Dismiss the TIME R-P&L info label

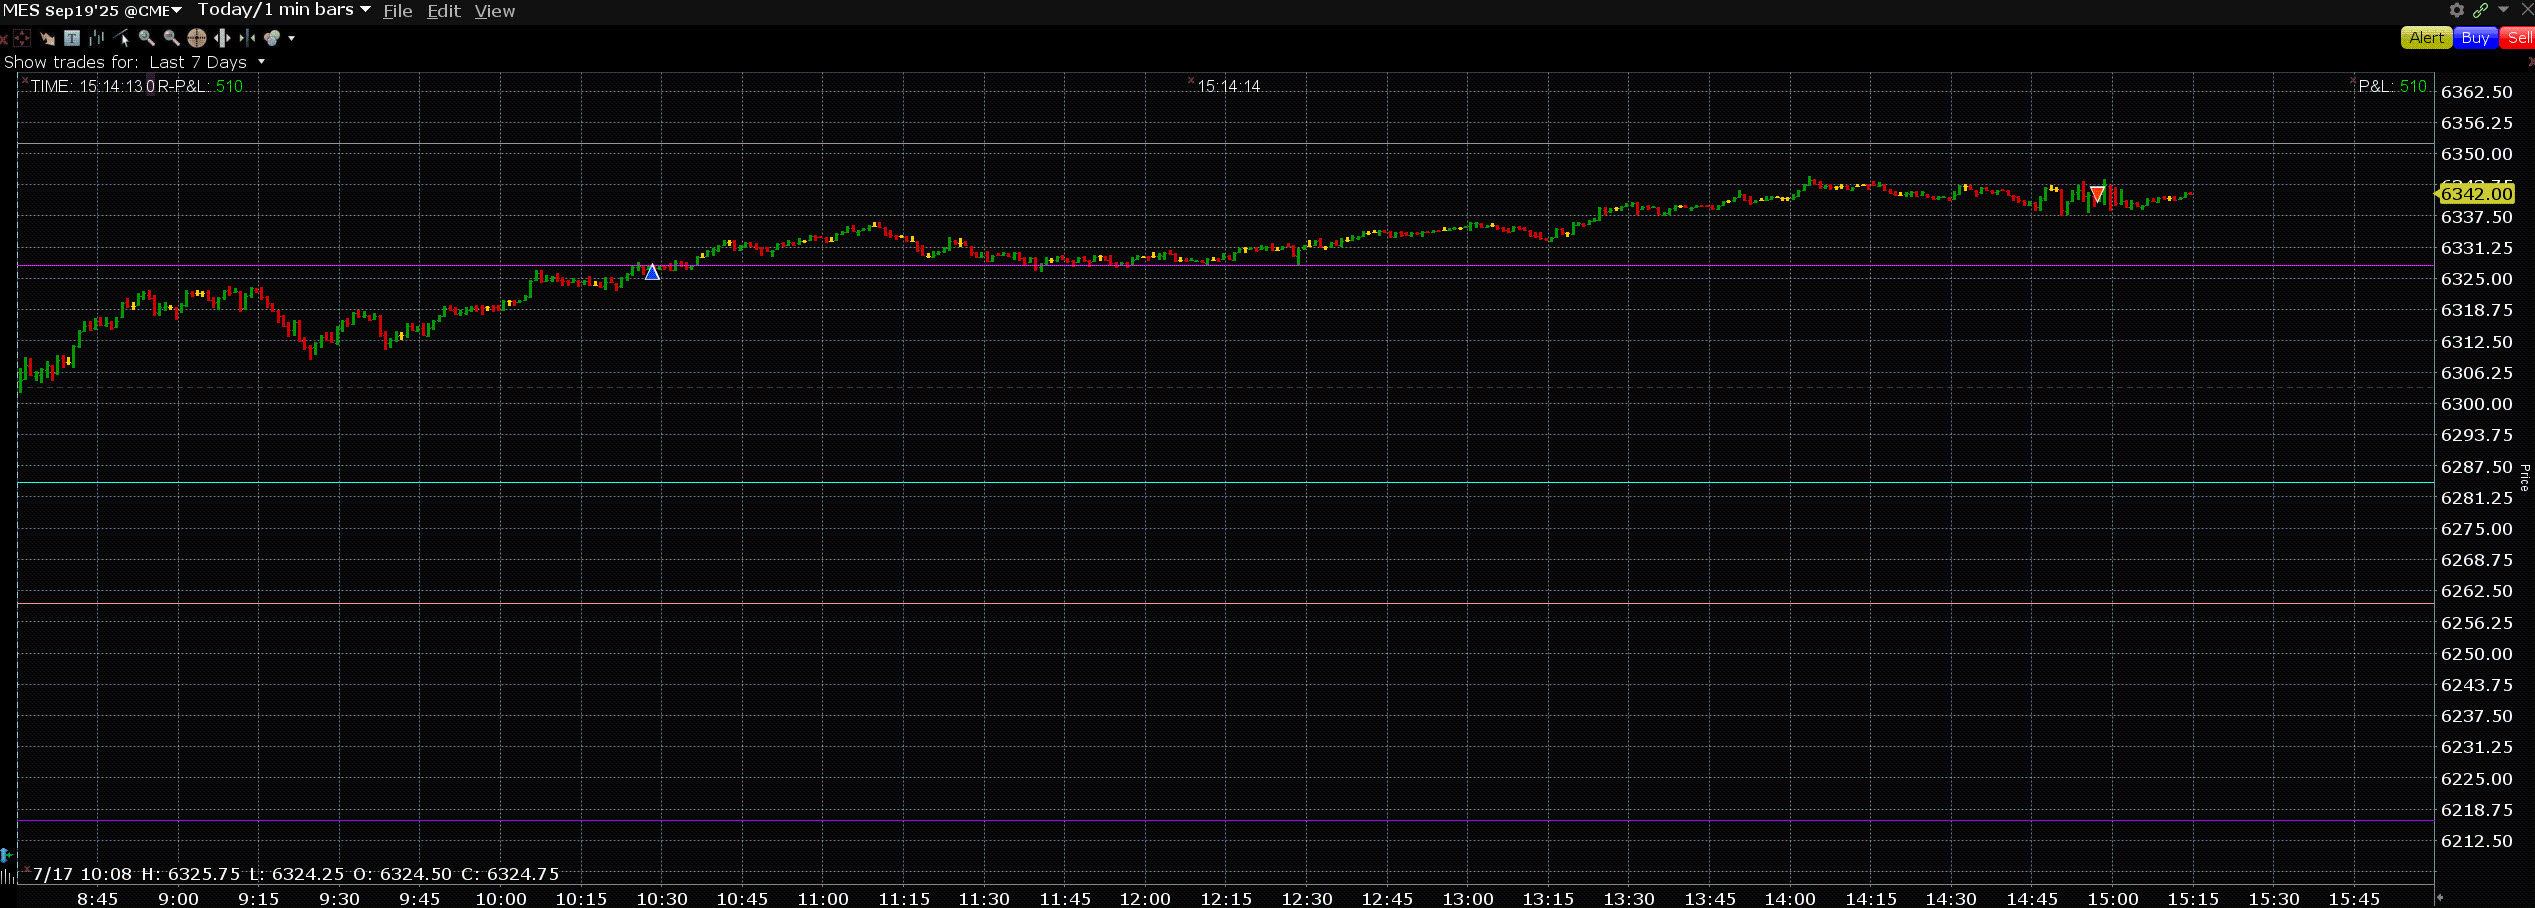point(25,80)
